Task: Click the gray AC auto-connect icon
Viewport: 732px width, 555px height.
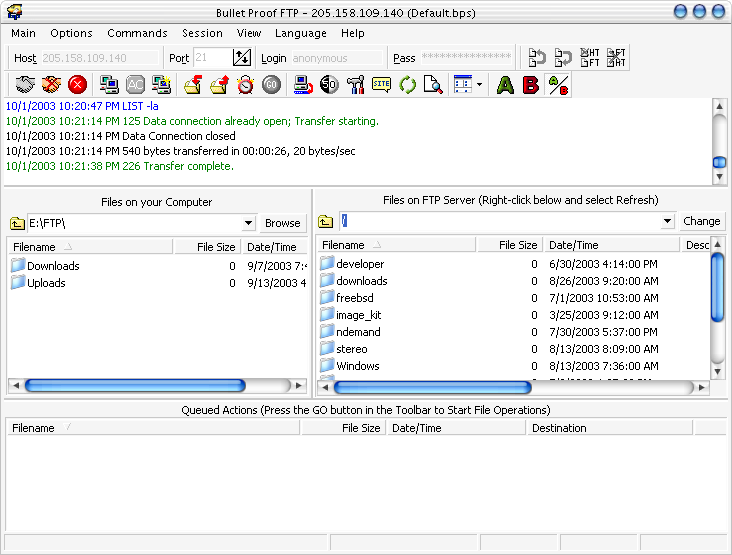Action: (x=135, y=85)
